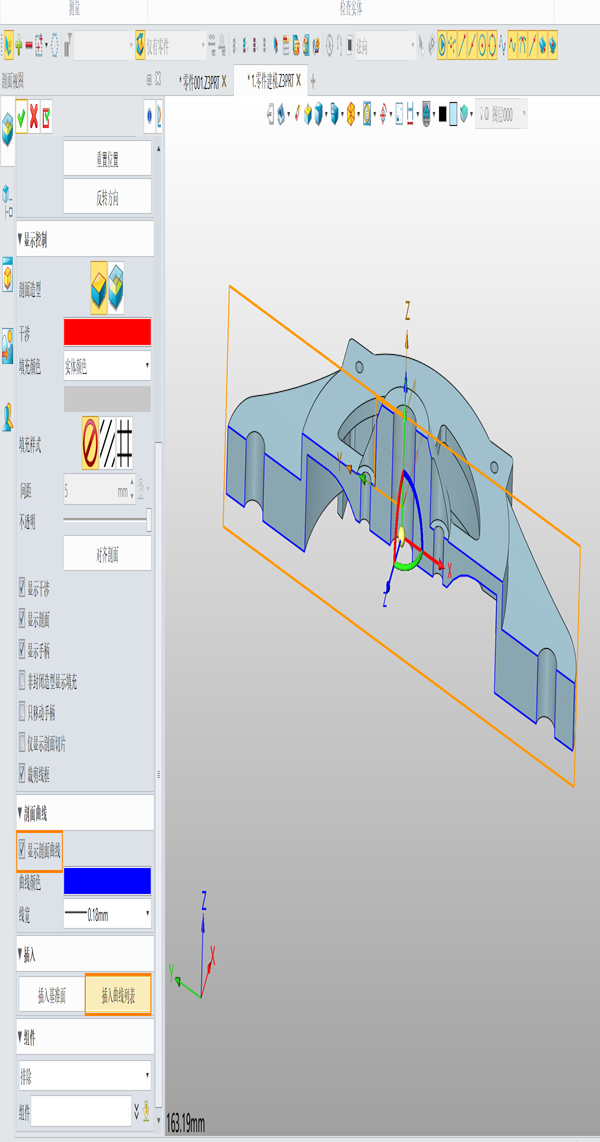Click the 插入曲线列表 button
Image resolution: width=600 pixels, height=1142 pixels.
118,994
